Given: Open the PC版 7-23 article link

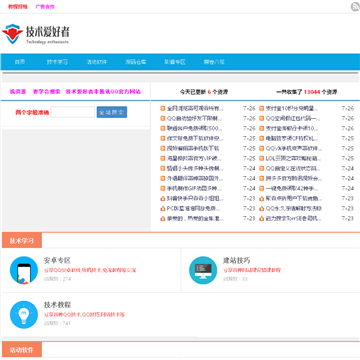Looking at the screenshot, I should [x=194, y=208].
